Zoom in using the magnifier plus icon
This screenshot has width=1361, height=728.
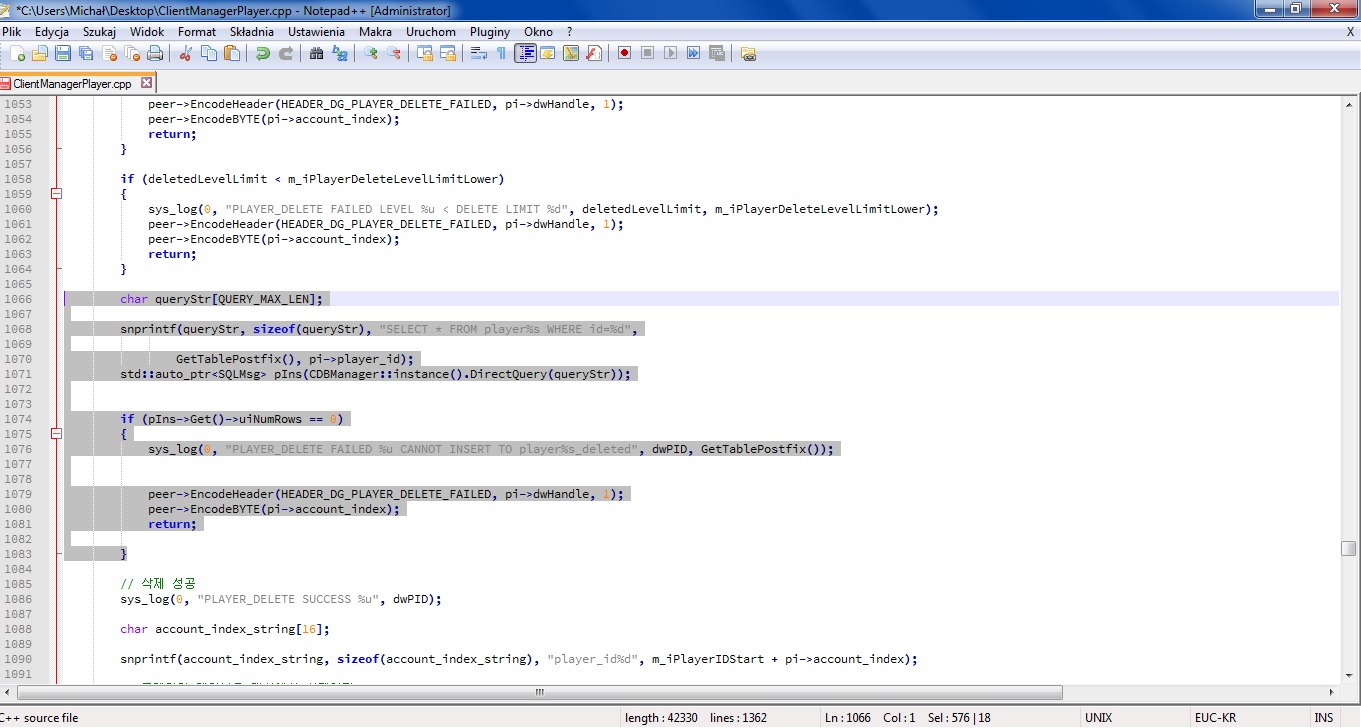click(371, 53)
